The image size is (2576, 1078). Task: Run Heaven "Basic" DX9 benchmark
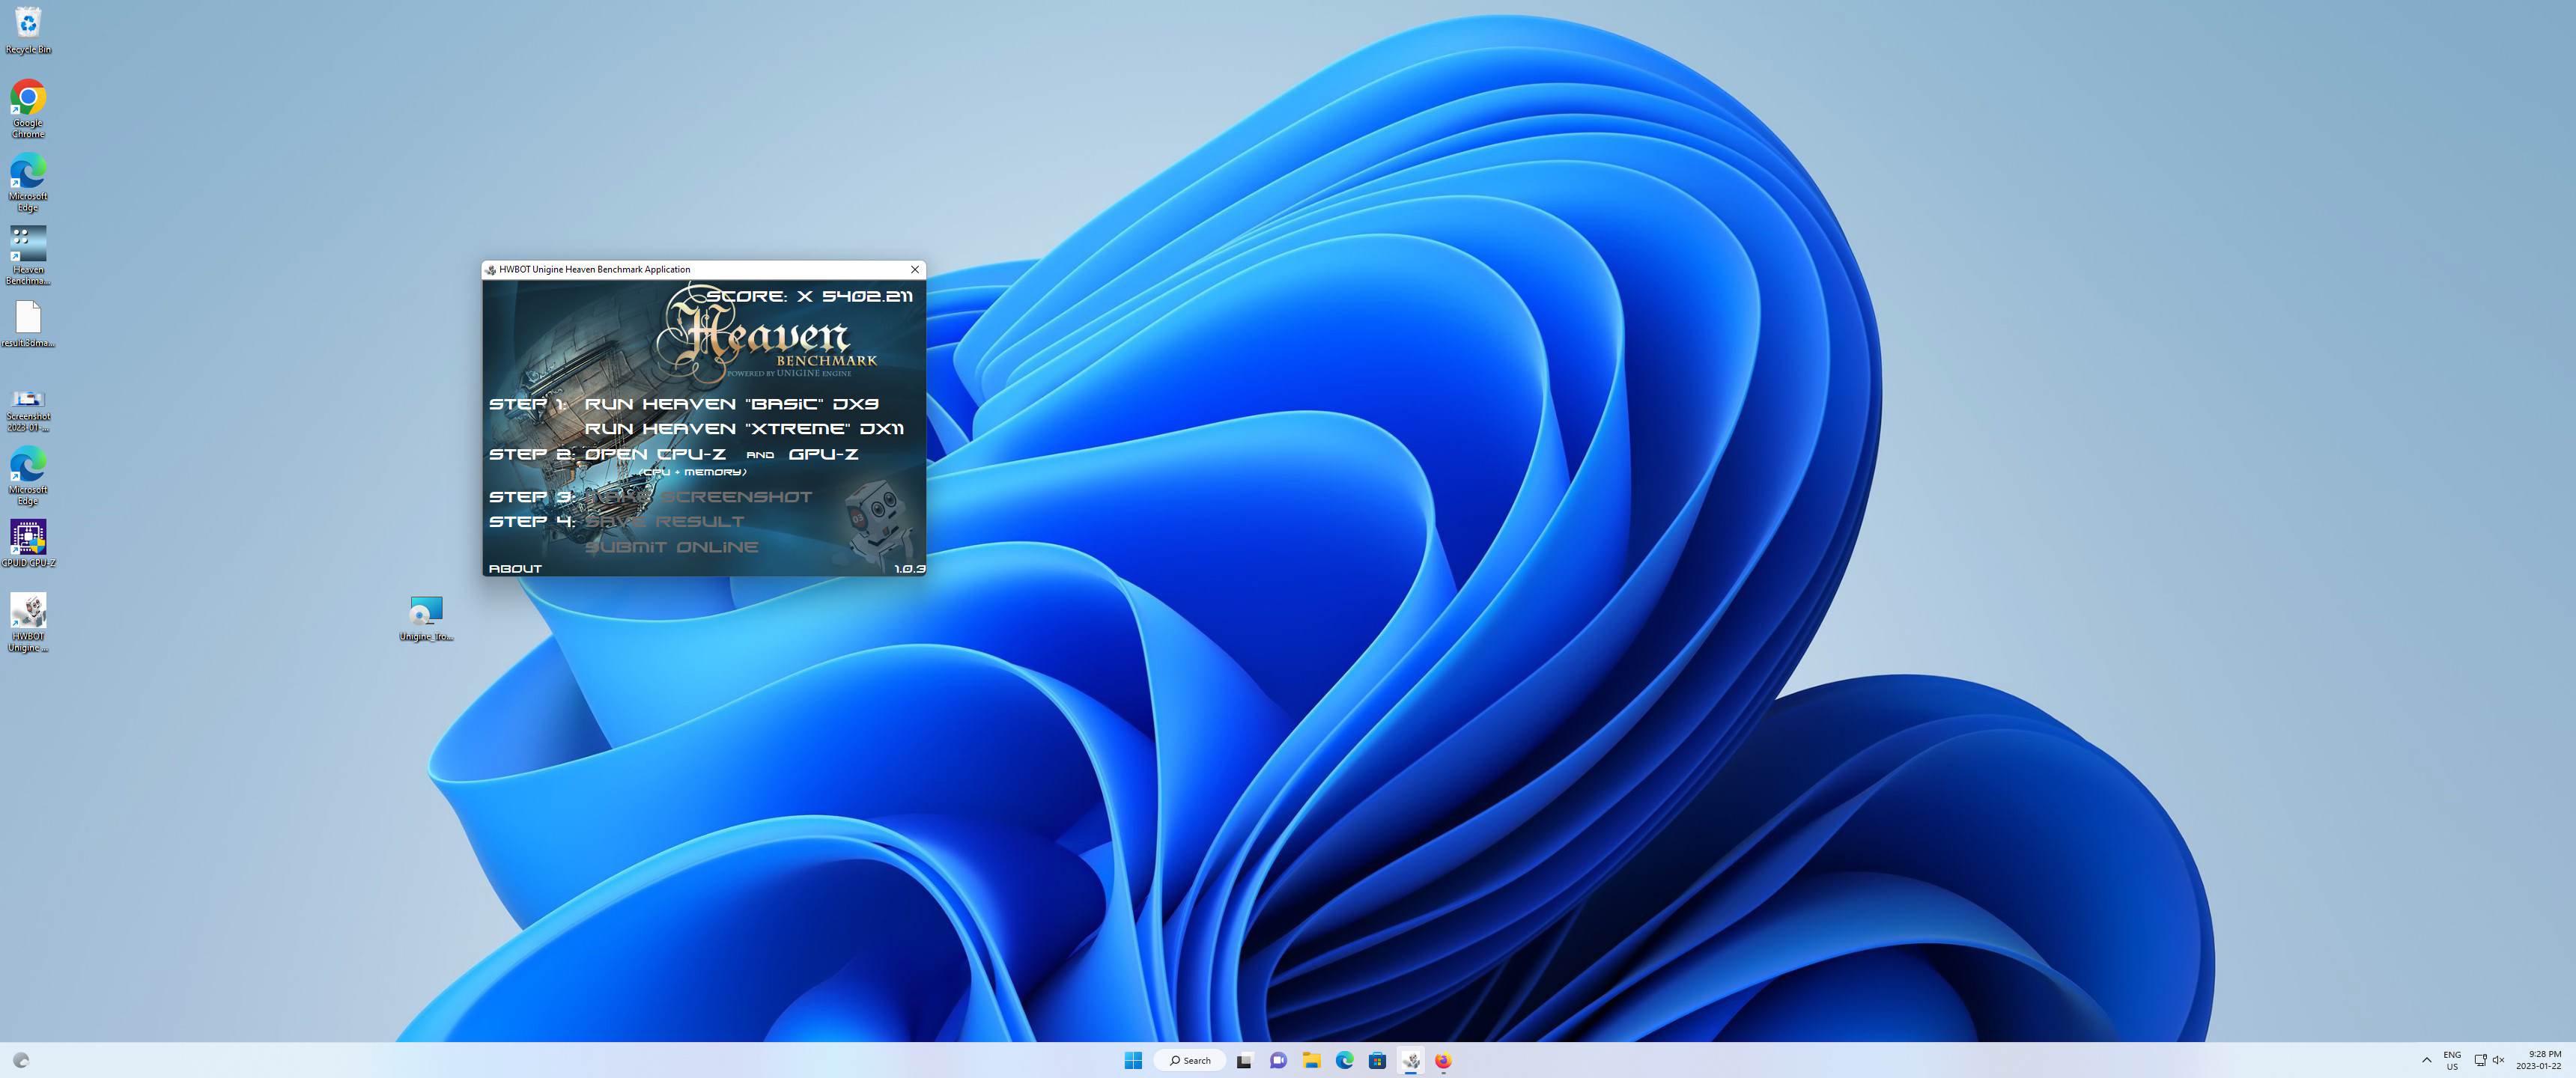(731, 404)
